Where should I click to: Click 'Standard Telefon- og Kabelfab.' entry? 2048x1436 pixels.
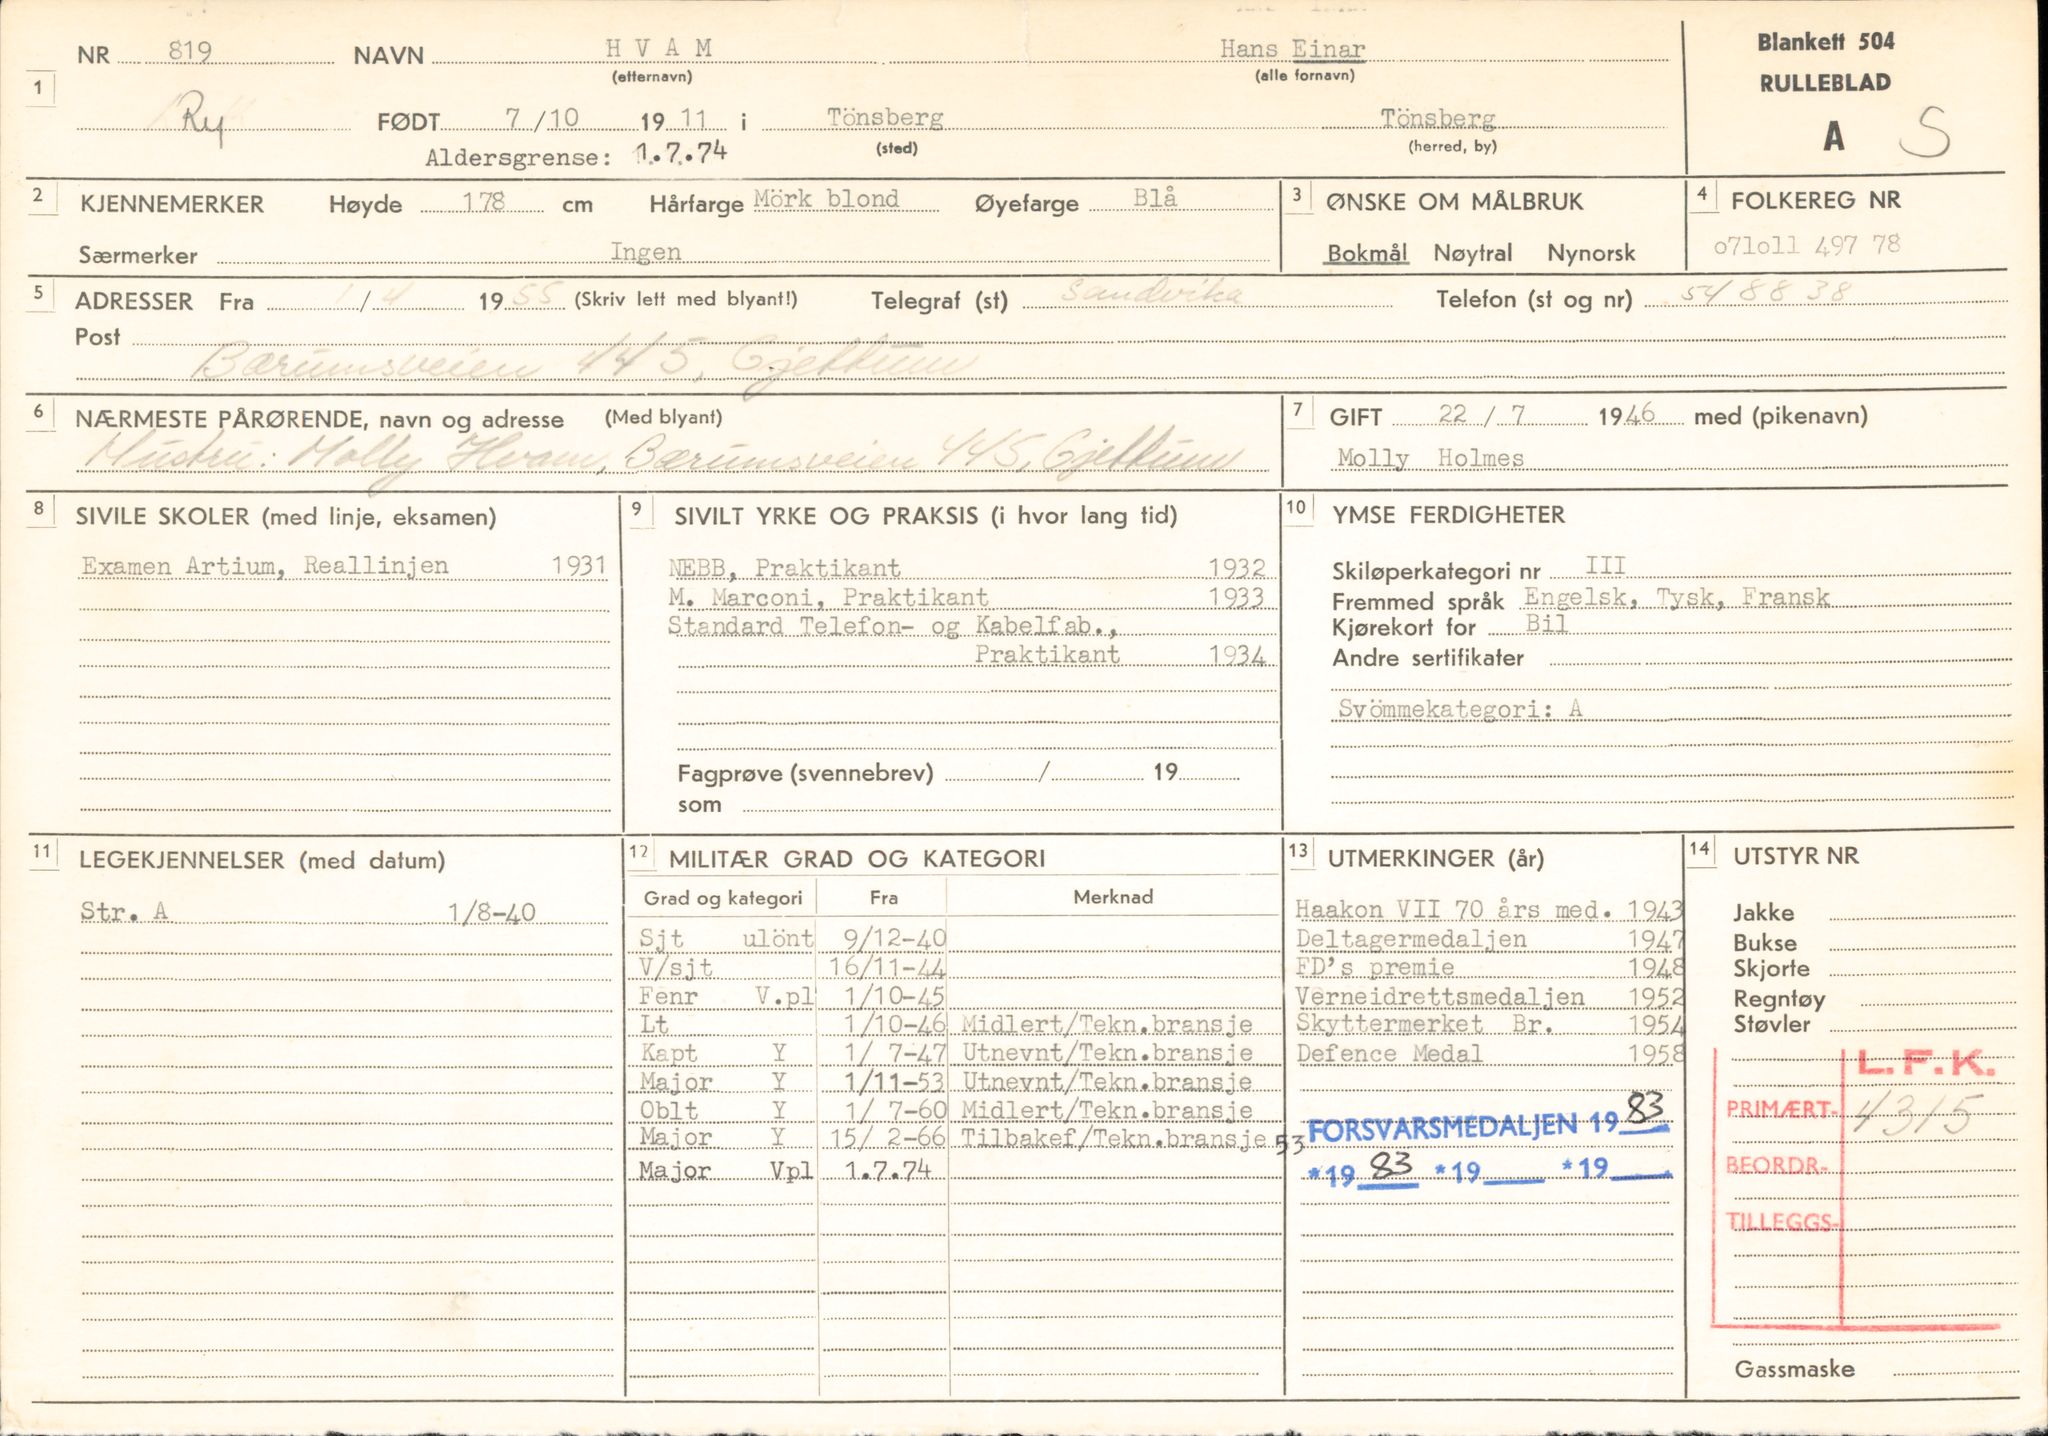point(892,627)
